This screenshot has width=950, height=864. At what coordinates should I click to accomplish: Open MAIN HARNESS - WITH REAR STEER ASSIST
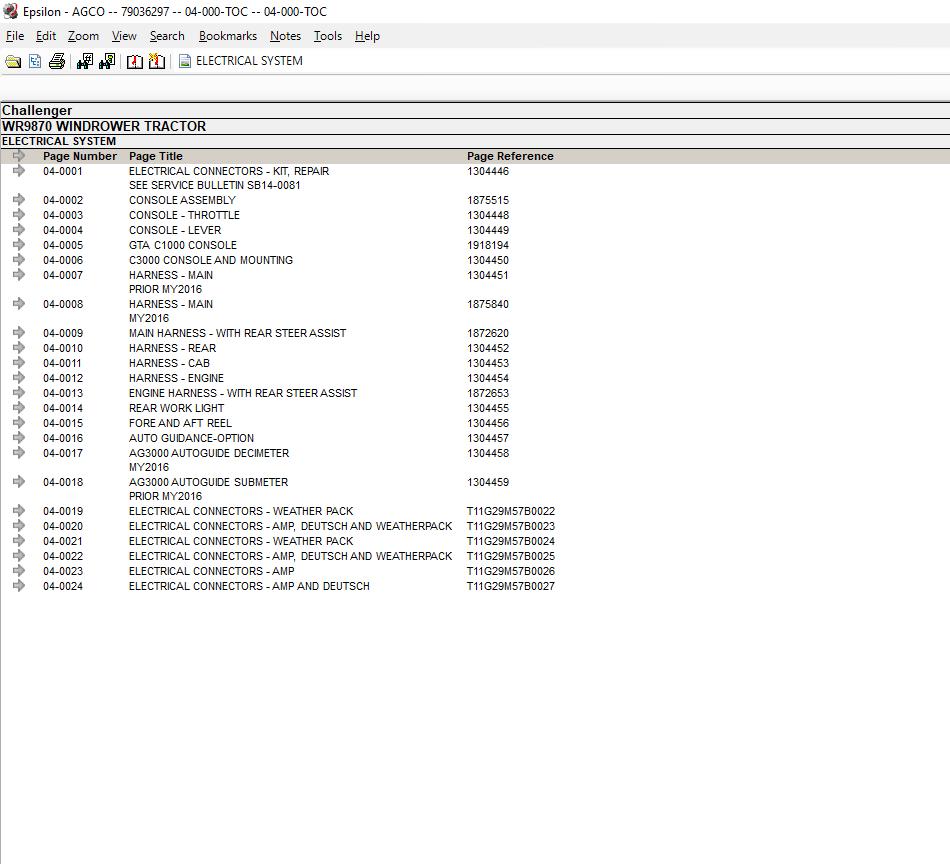coord(238,333)
